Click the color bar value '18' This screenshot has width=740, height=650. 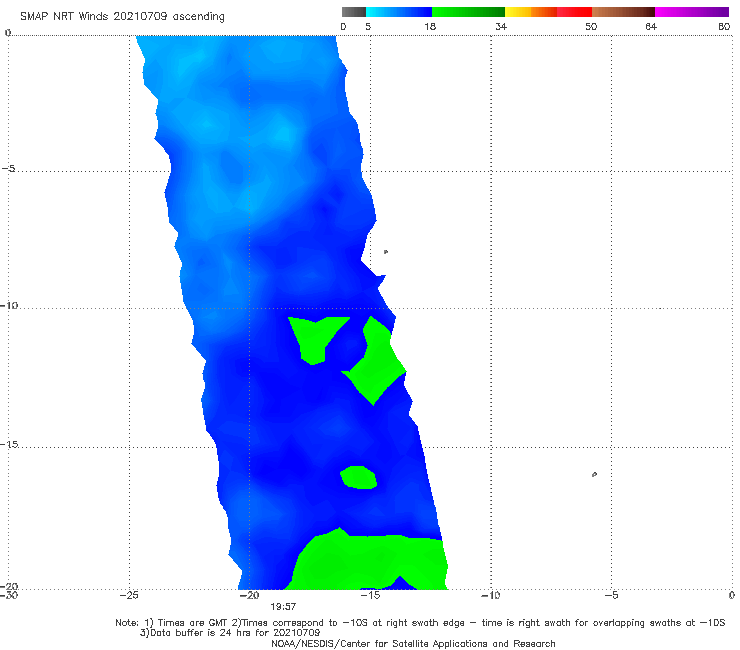[x=430, y=26]
